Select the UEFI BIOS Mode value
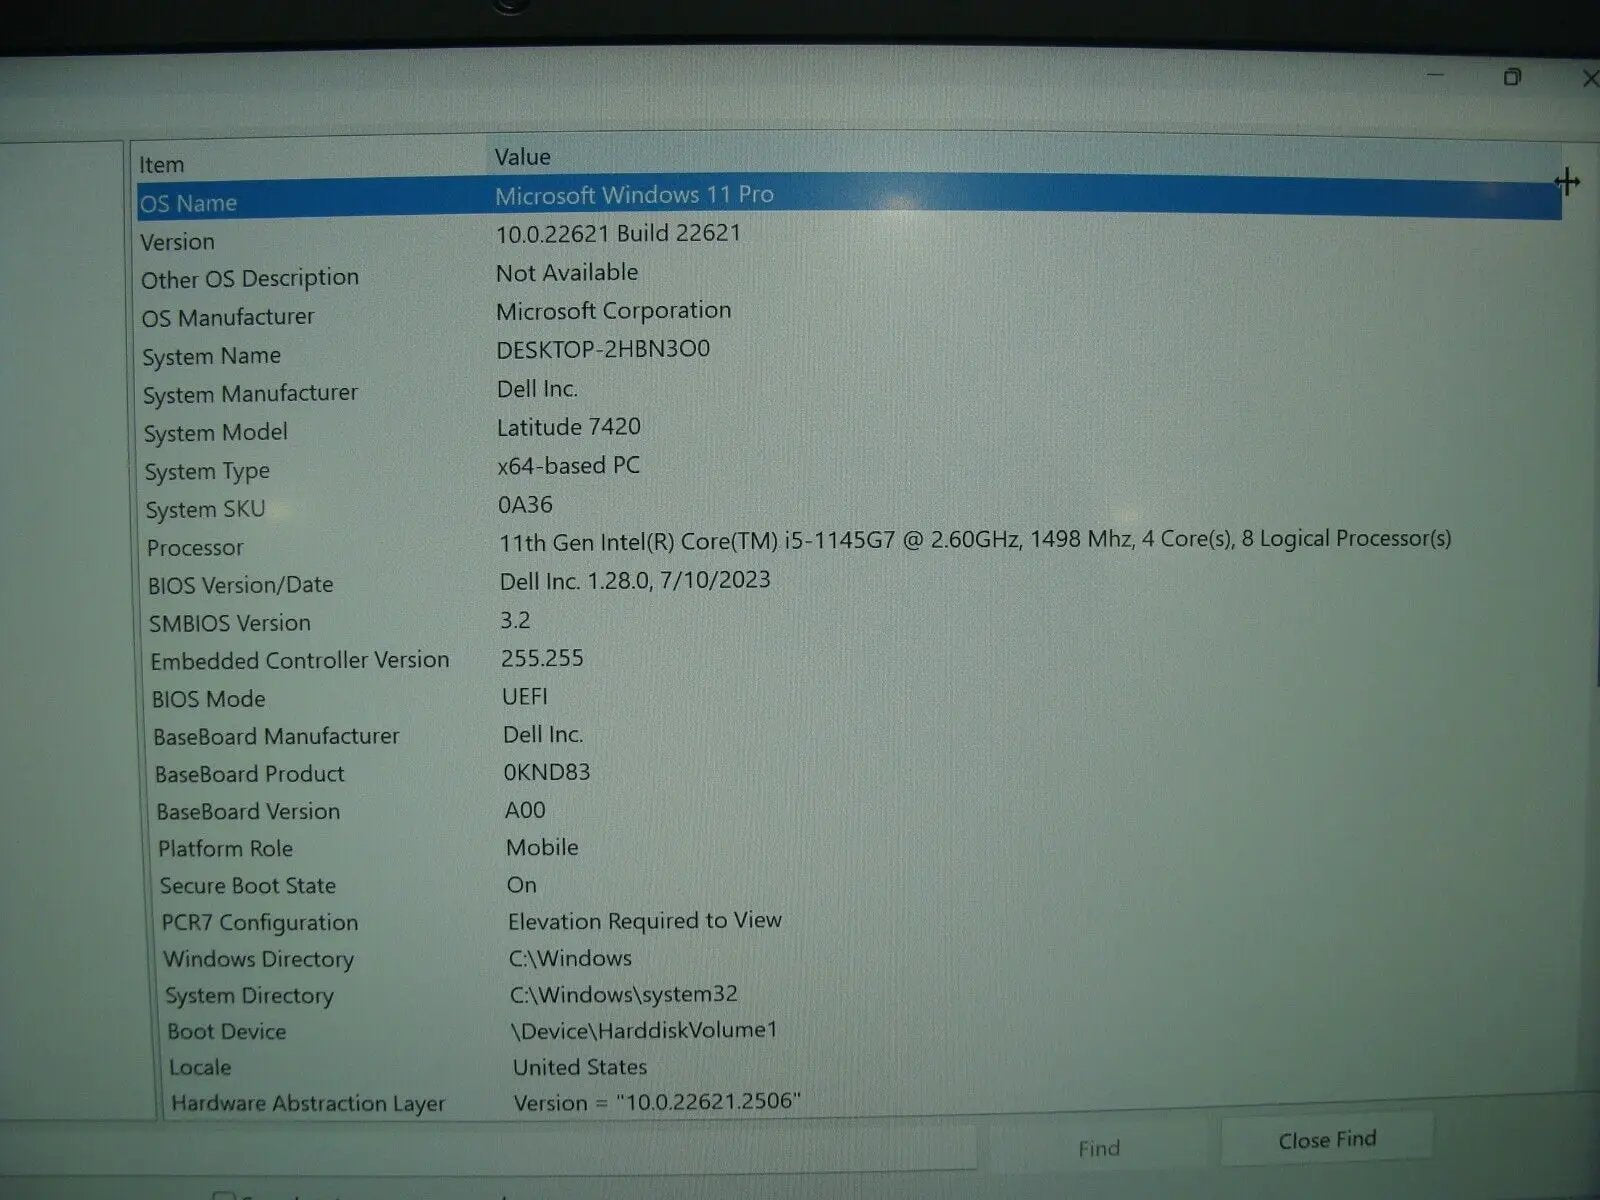 pos(525,697)
